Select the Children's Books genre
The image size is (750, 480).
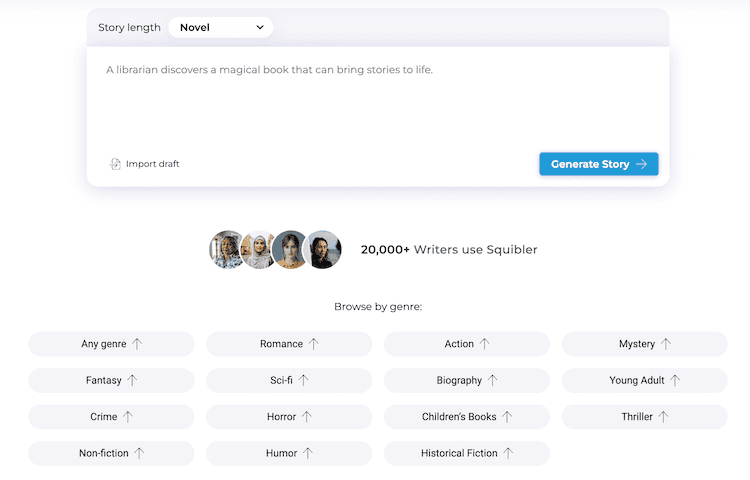[467, 416]
